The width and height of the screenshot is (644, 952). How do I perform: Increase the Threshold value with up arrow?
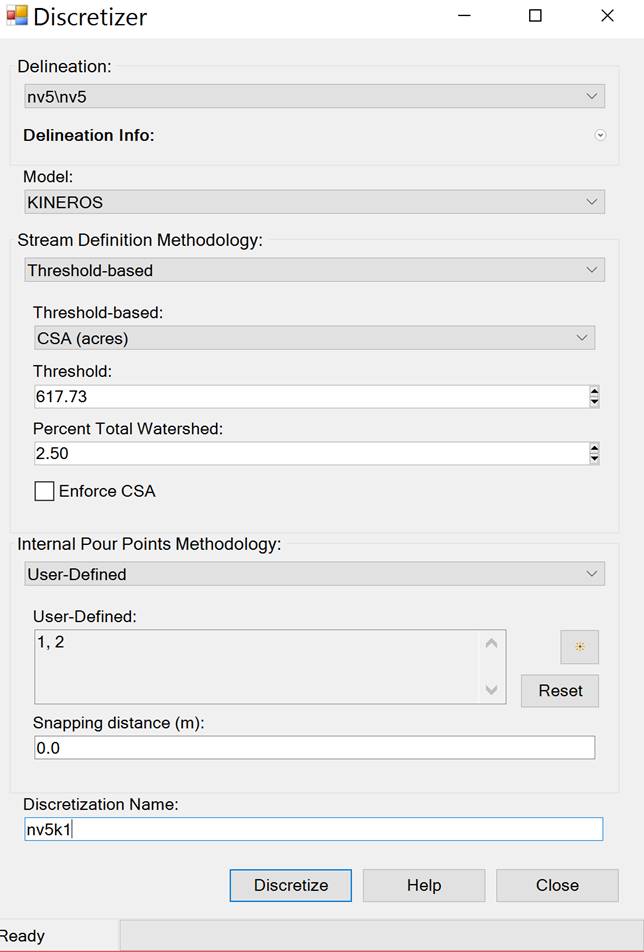click(x=594, y=391)
